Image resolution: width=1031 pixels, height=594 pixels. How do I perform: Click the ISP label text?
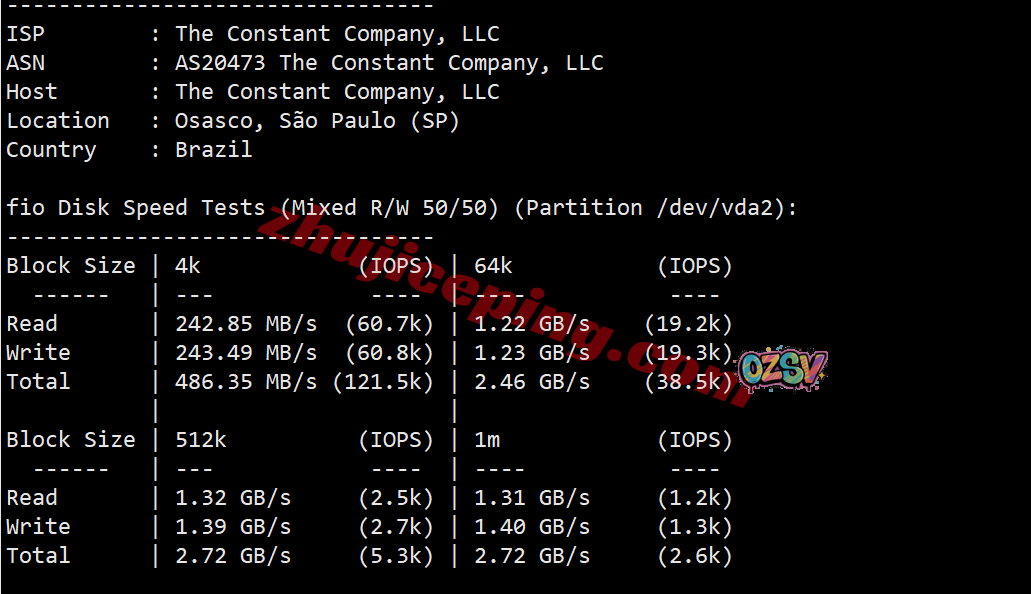click(25, 34)
